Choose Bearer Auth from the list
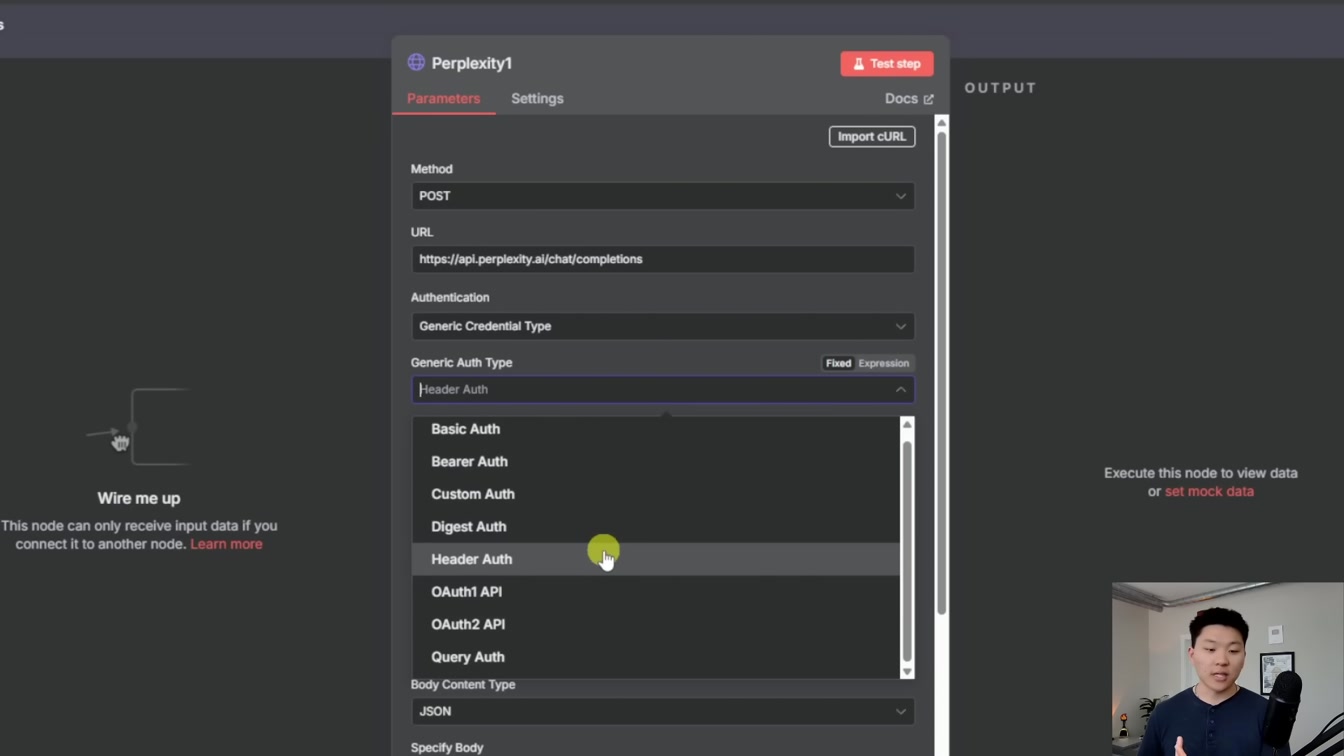 point(656,462)
